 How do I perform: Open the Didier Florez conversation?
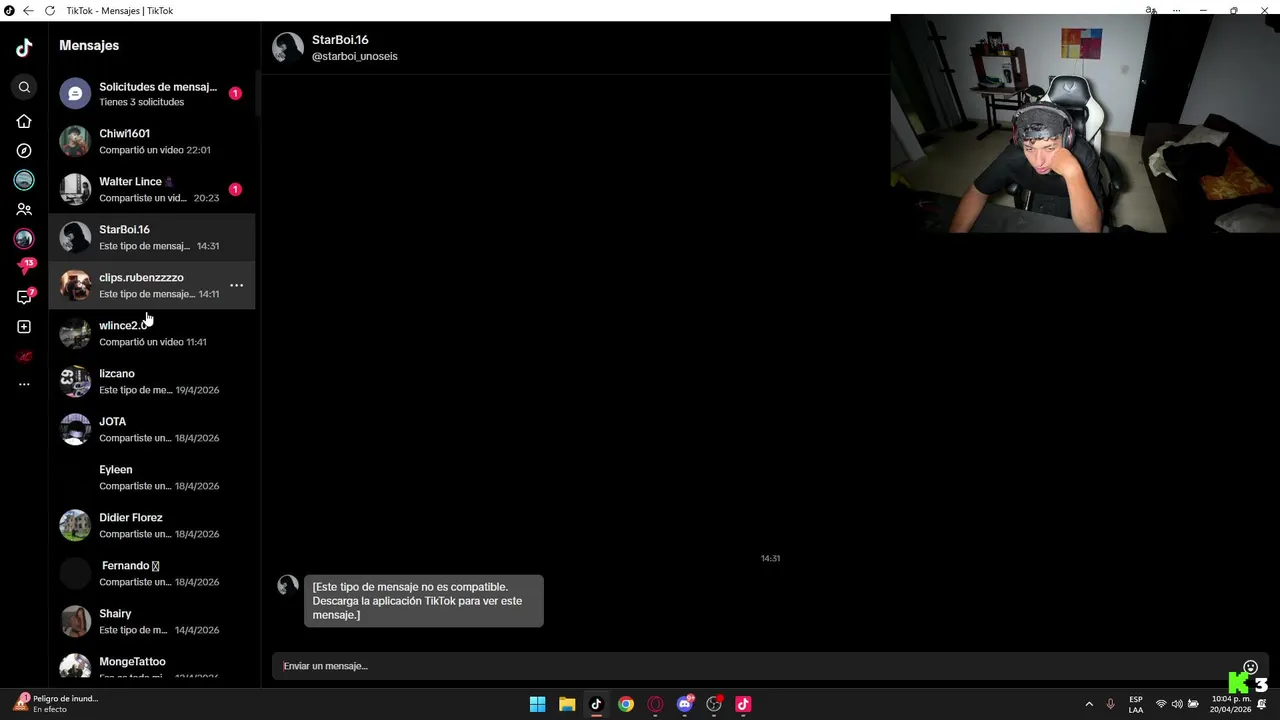(x=152, y=525)
